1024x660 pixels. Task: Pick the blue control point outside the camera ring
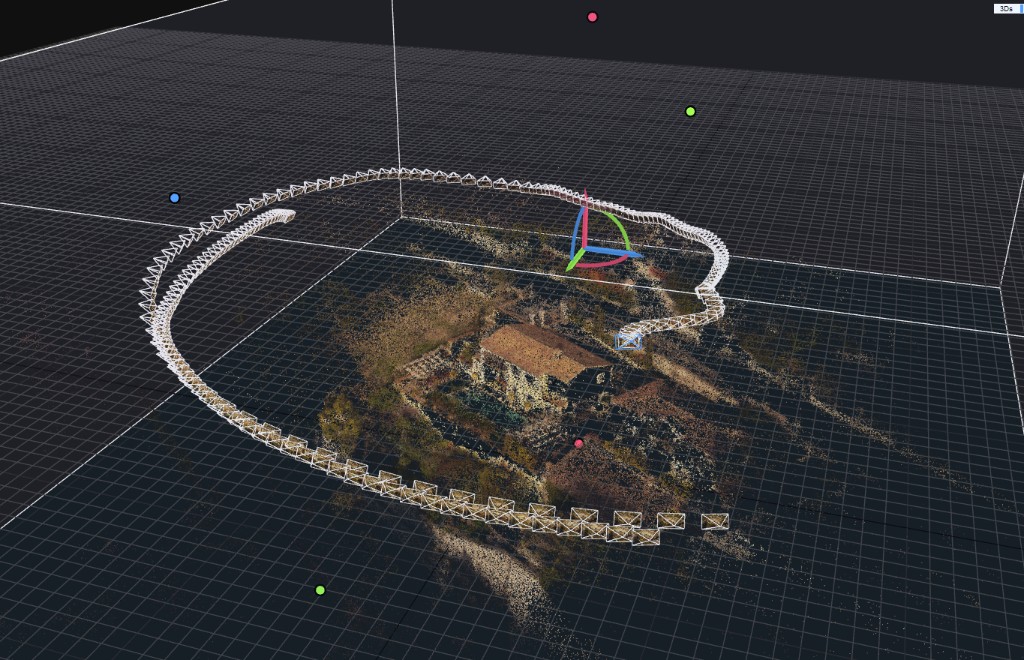(174, 198)
